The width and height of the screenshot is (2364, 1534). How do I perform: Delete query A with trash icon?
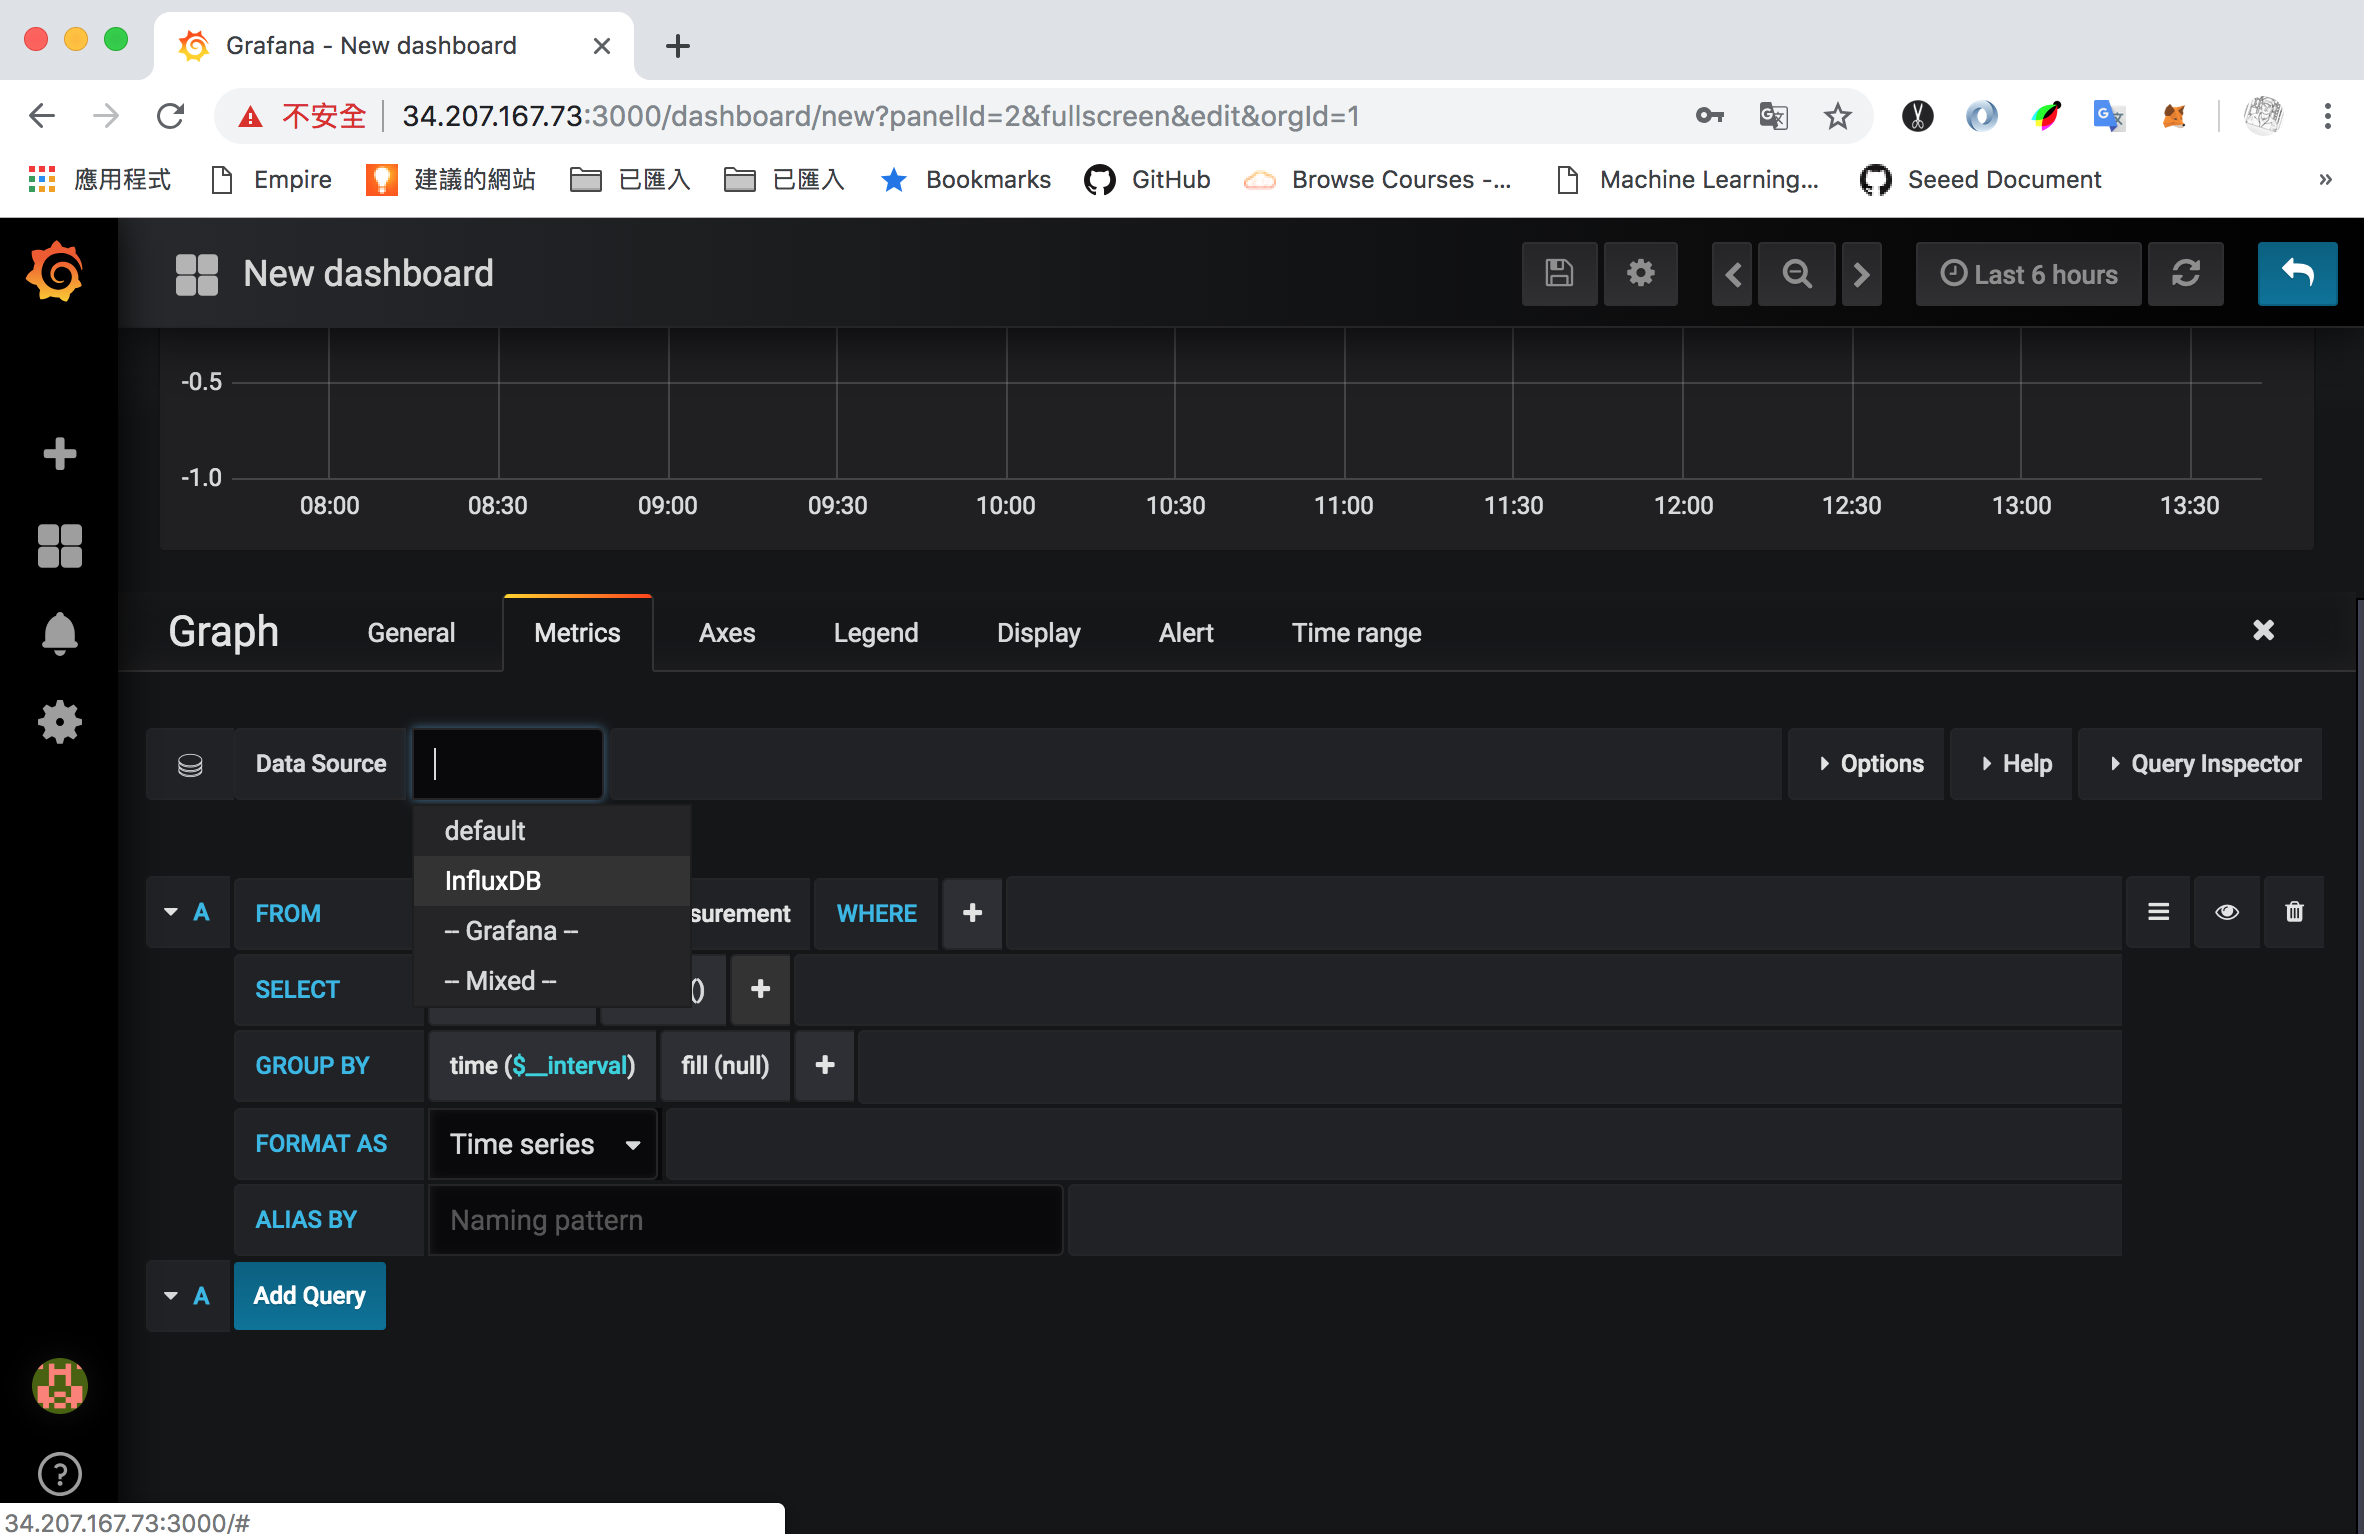click(2294, 912)
